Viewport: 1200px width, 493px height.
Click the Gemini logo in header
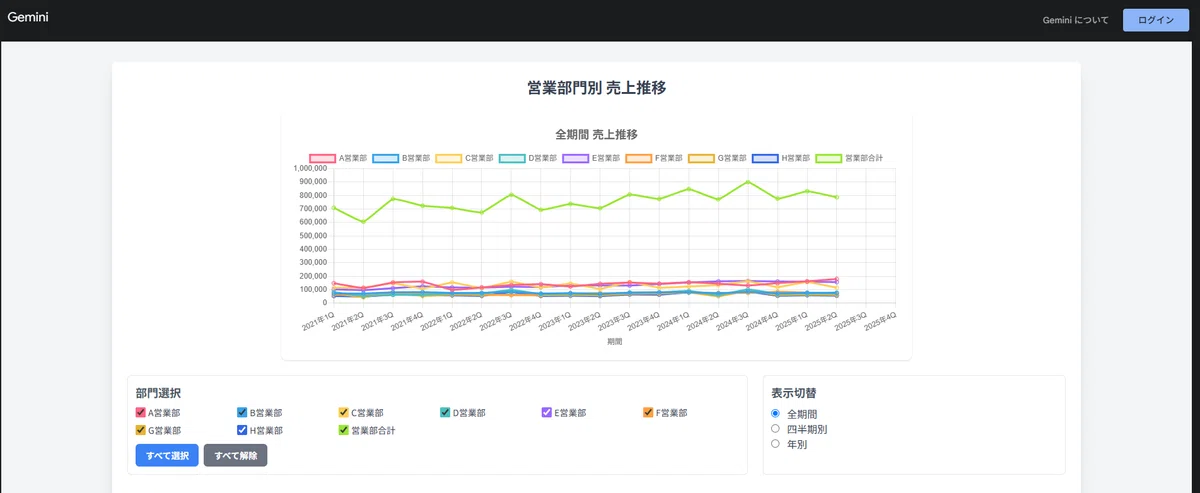pyautogui.click(x=28, y=19)
